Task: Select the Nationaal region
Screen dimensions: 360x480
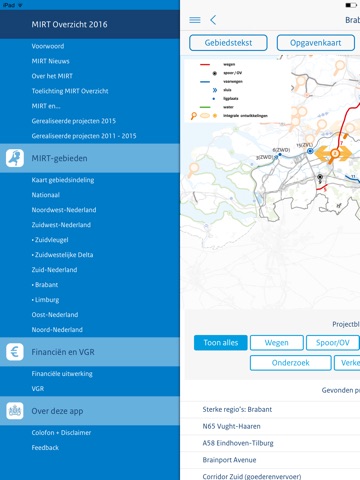Action: click(46, 195)
